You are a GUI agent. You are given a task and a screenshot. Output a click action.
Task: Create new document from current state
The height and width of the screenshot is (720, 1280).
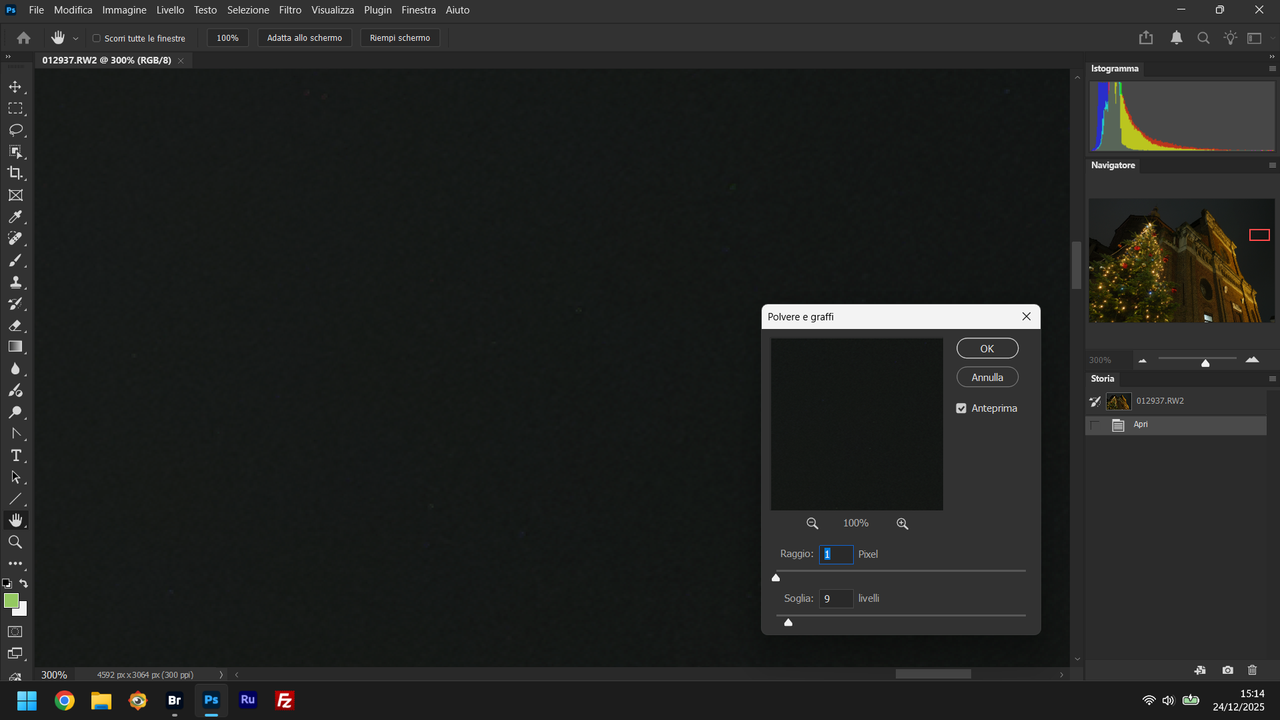click(1200, 670)
